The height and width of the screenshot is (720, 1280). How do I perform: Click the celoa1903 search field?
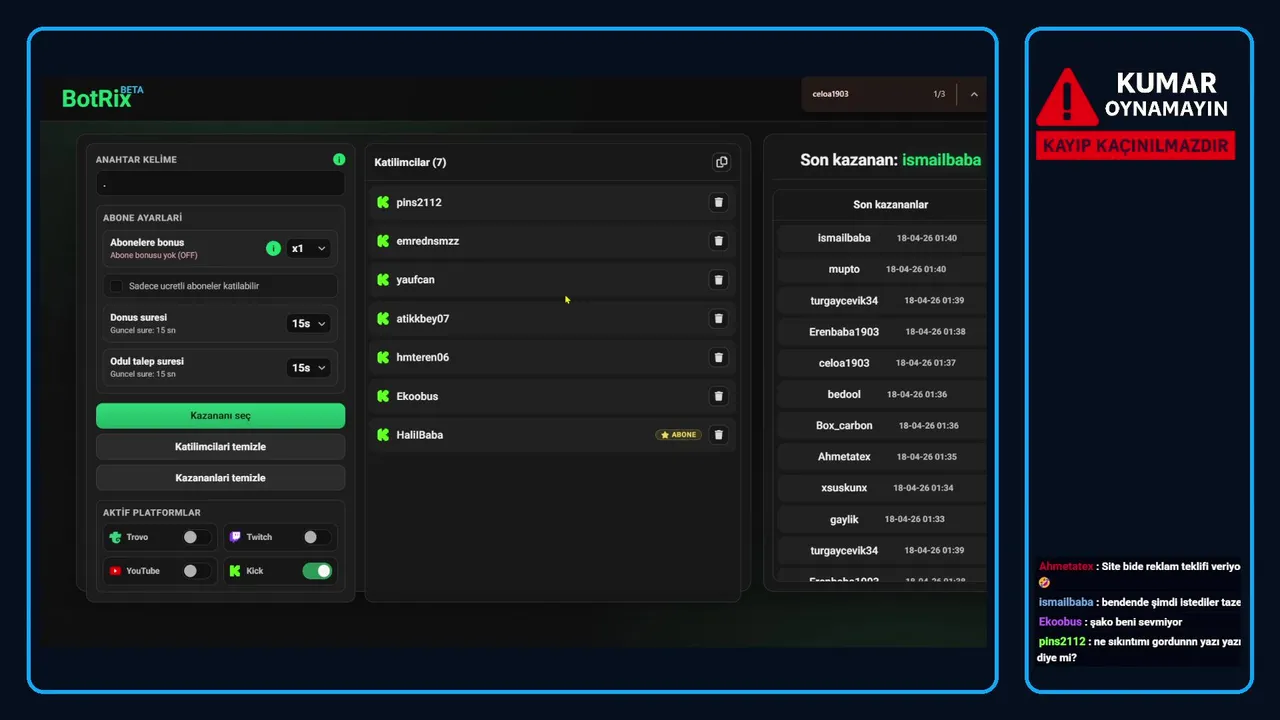tap(865, 94)
